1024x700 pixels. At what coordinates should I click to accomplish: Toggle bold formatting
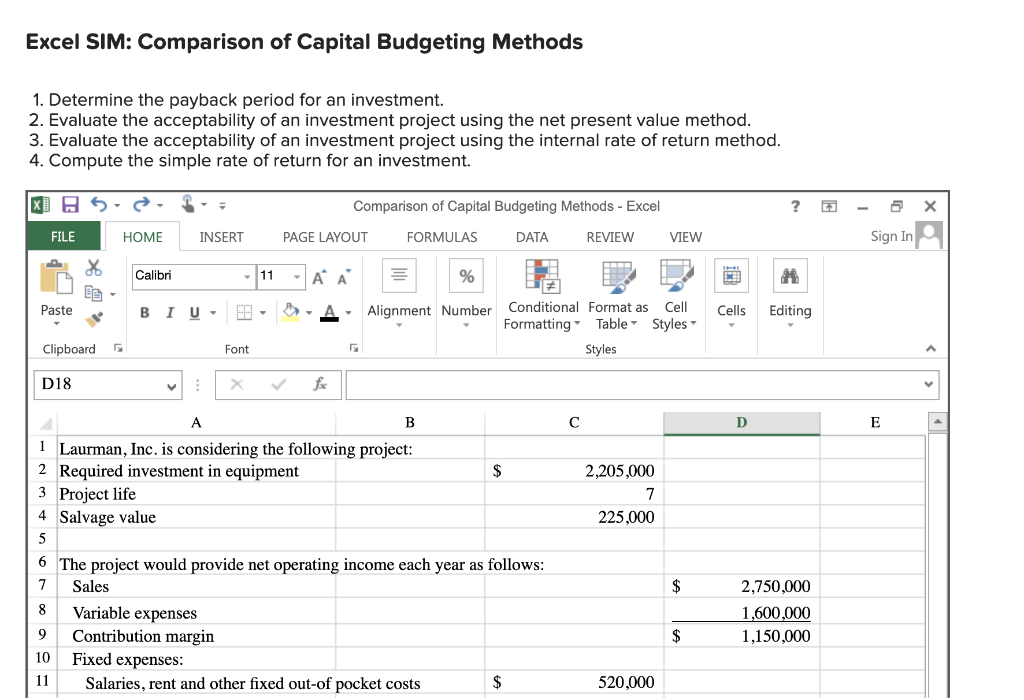point(145,311)
